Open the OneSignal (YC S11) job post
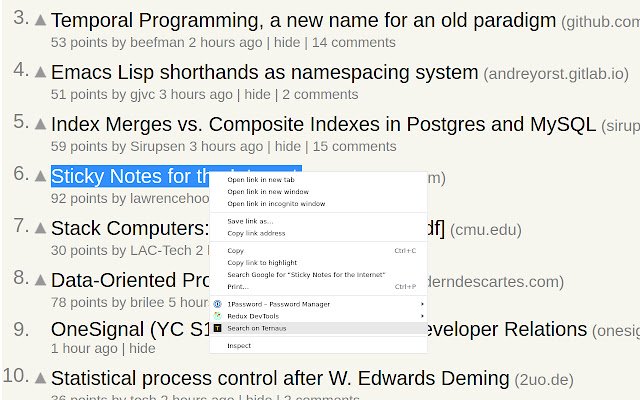 (130, 329)
